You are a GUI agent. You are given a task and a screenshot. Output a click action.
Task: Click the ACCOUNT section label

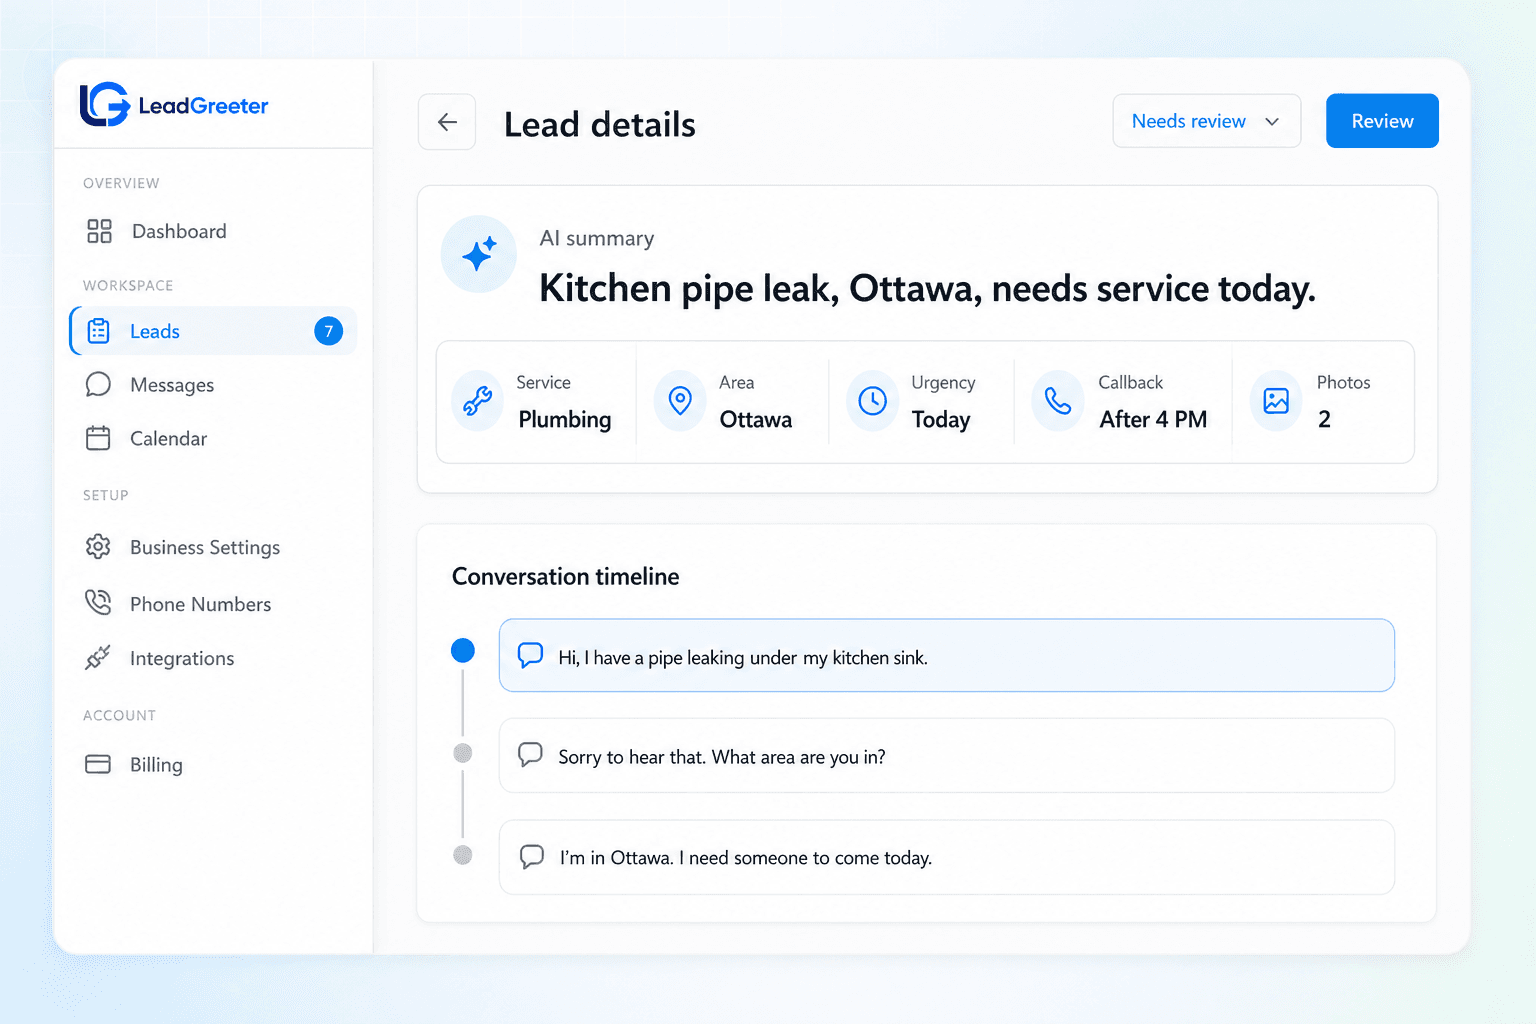pyautogui.click(x=119, y=715)
